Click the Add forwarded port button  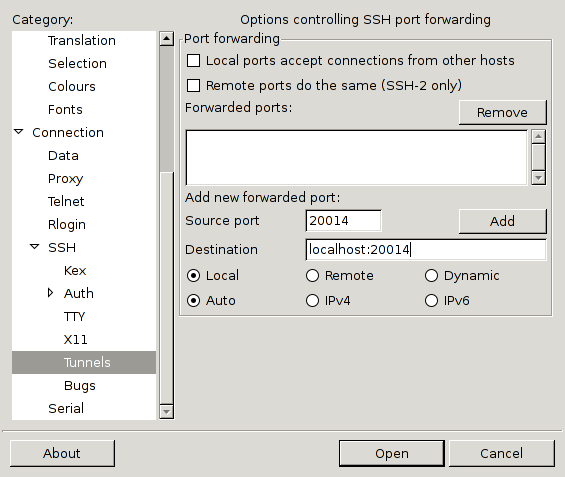point(503,221)
